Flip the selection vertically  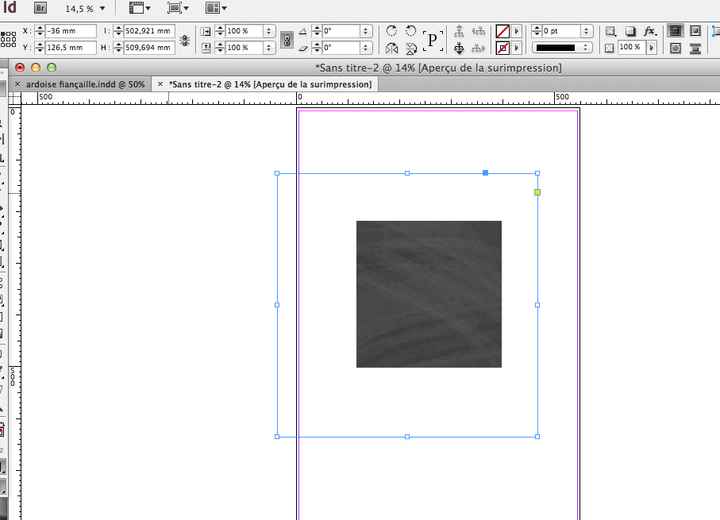(x=411, y=48)
